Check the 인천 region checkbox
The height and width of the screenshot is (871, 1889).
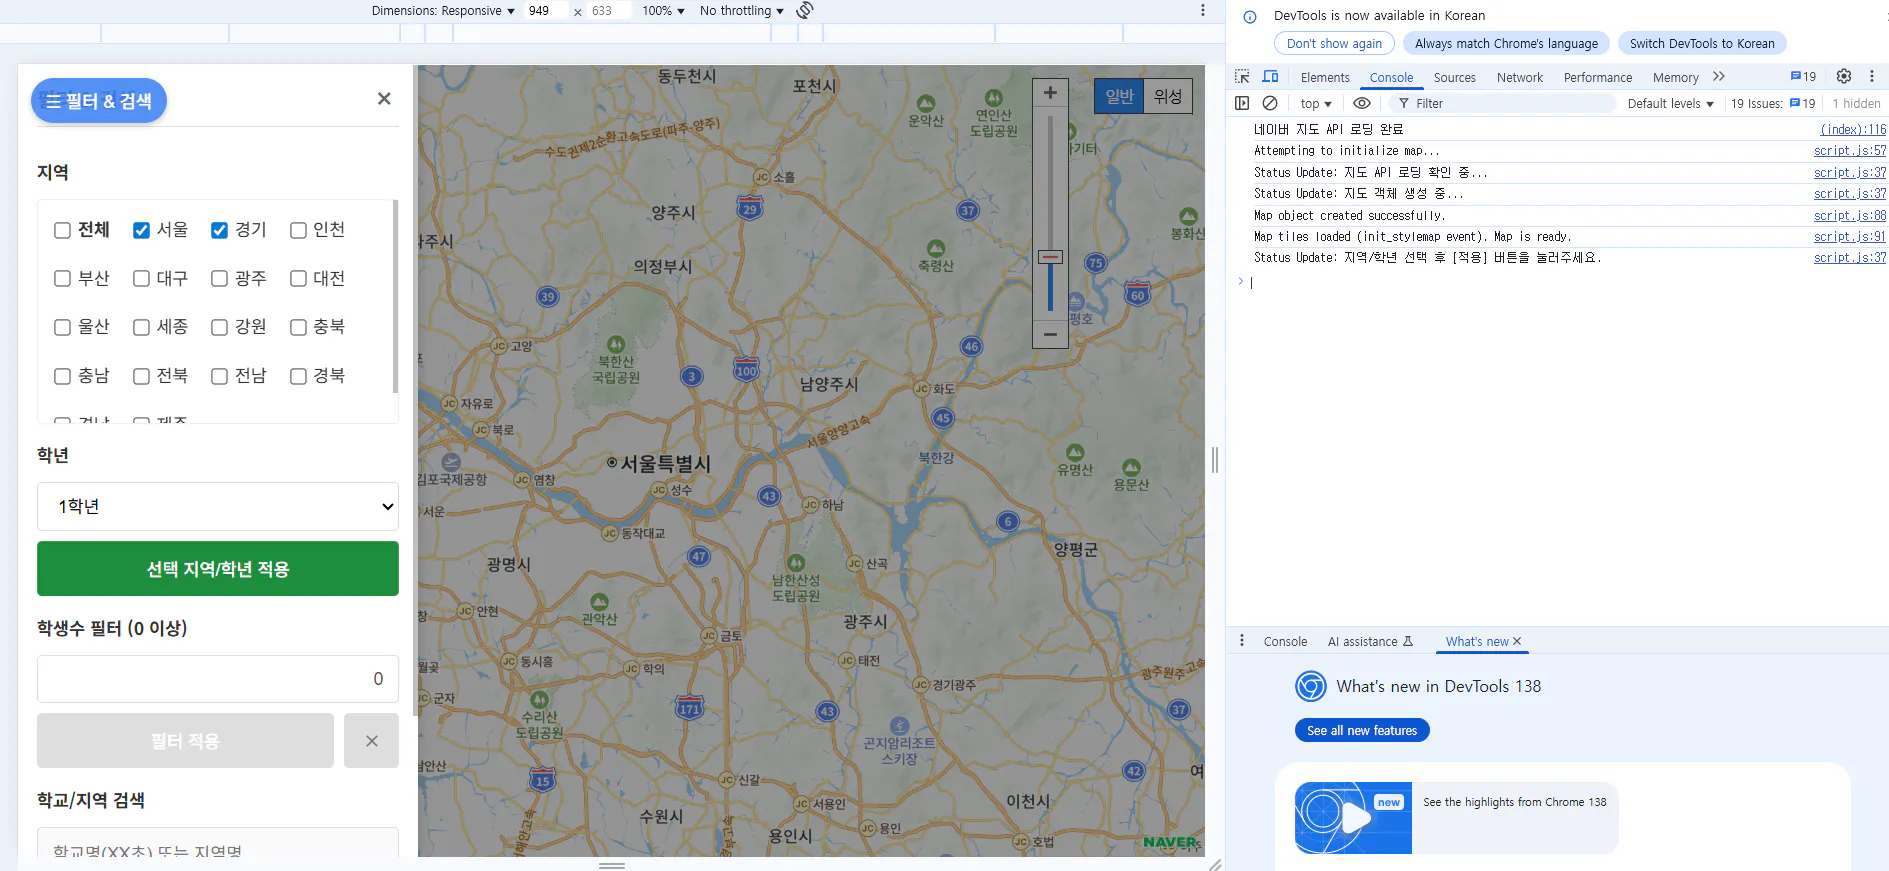coord(298,230)
